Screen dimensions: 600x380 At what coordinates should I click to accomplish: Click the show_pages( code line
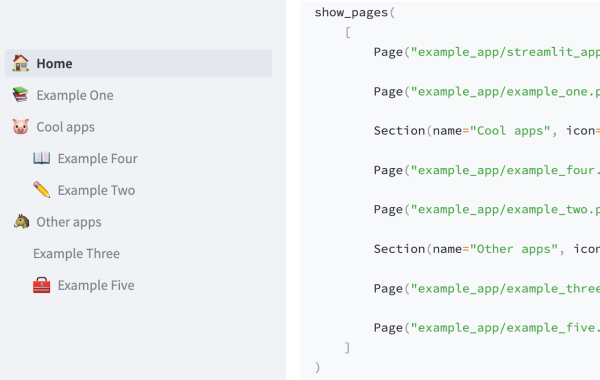[354, 13]
